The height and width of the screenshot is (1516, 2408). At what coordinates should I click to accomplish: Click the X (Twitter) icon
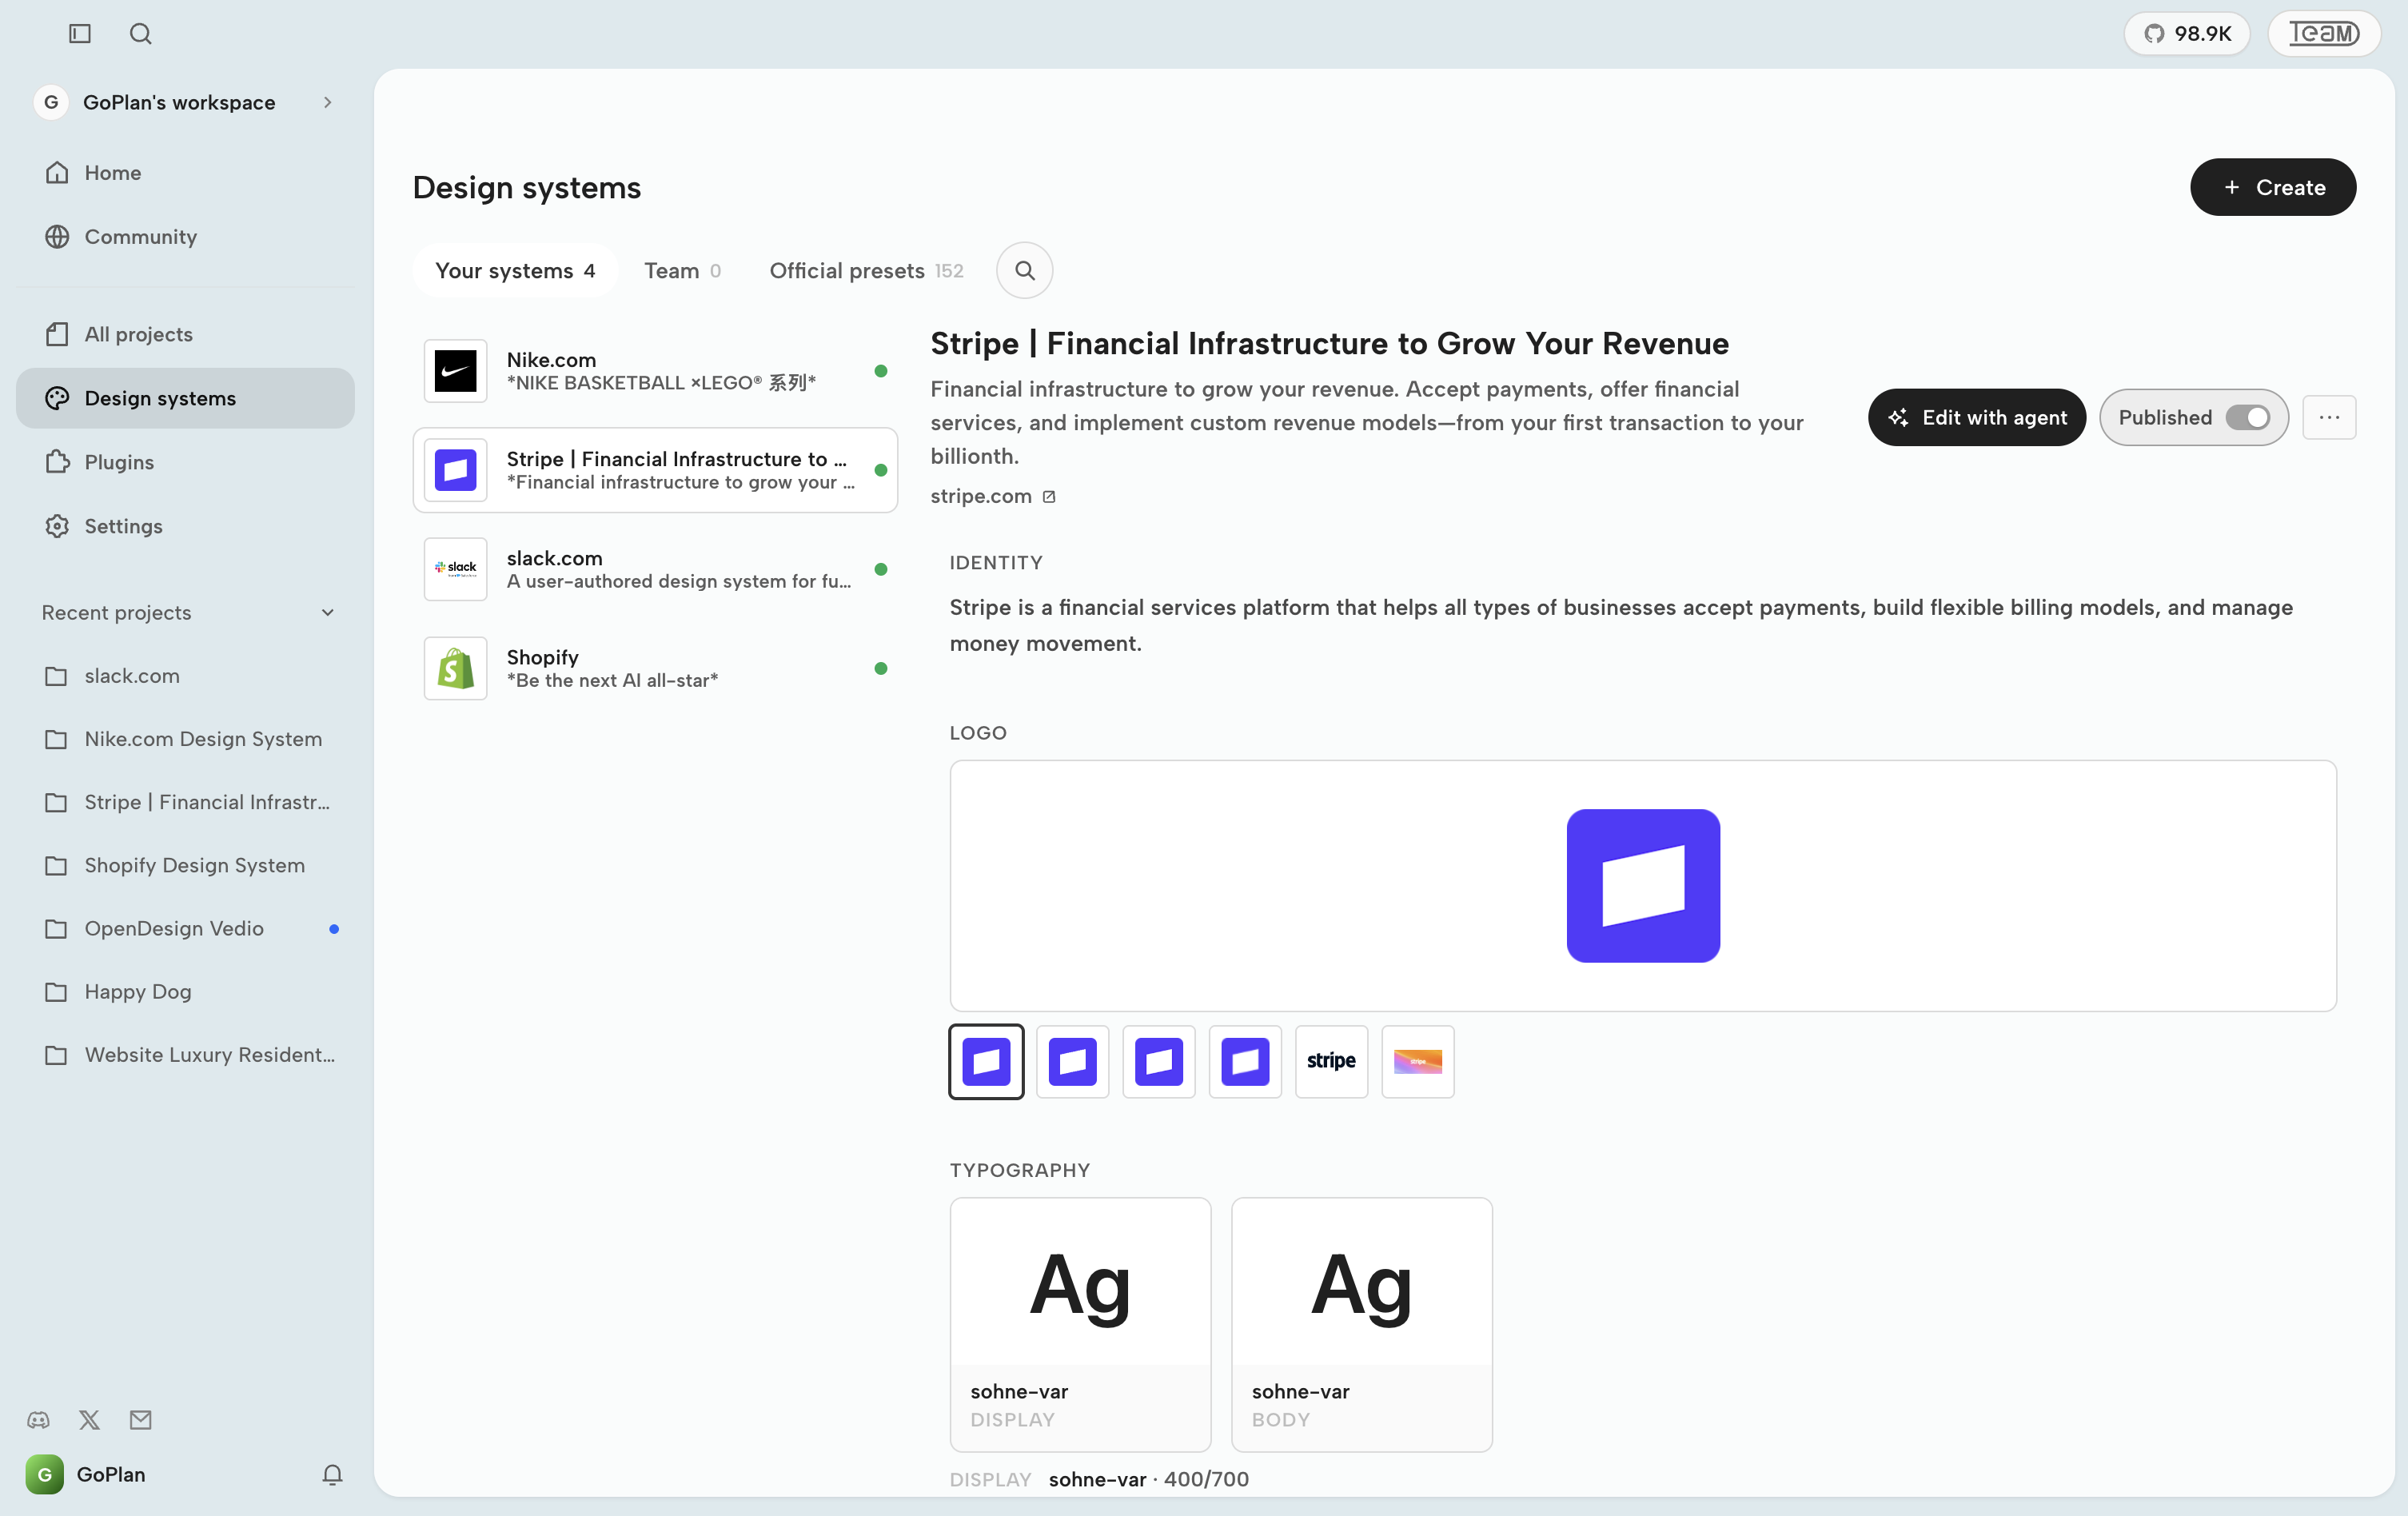[89, 1420]
